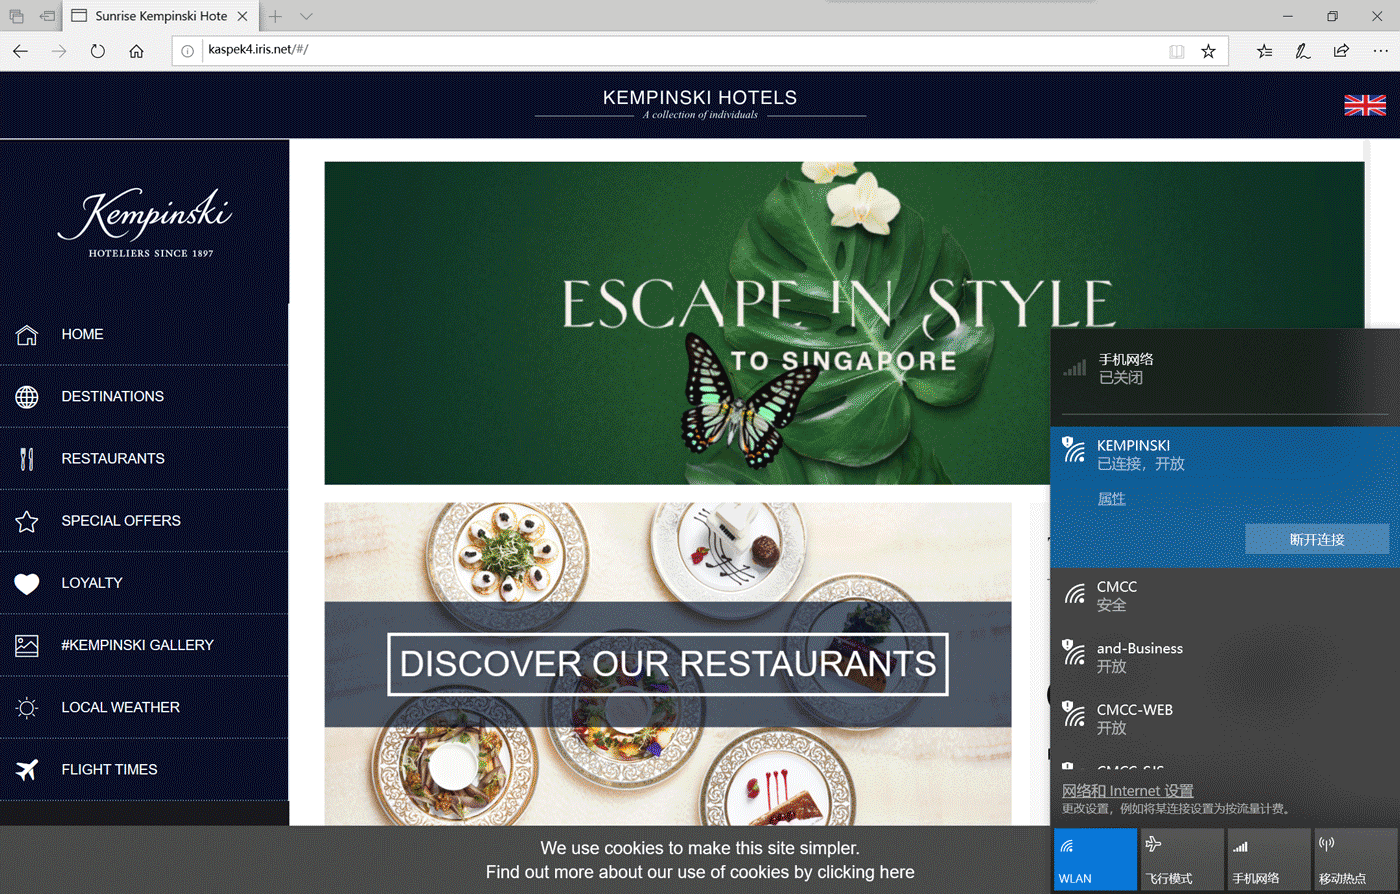Click the Share icon in toolbar
The image size is (1400, 894).
1341,51
